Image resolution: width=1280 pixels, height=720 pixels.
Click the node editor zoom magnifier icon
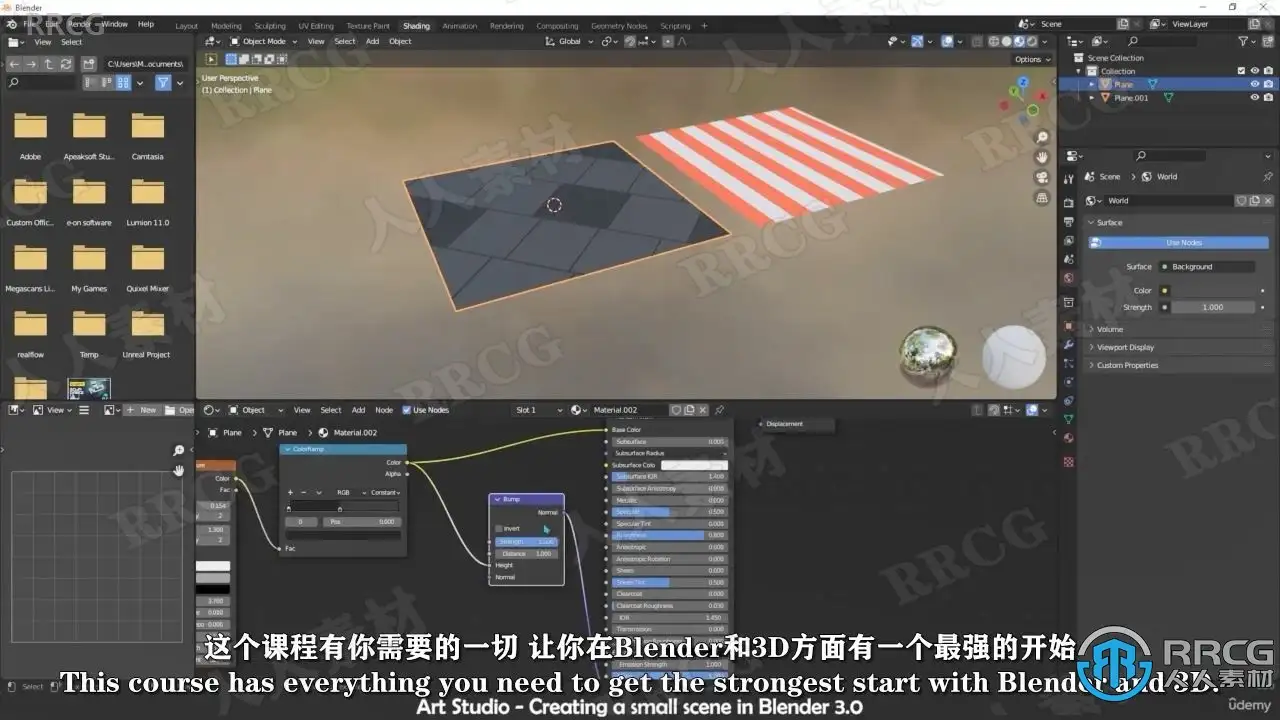(179, 451)
